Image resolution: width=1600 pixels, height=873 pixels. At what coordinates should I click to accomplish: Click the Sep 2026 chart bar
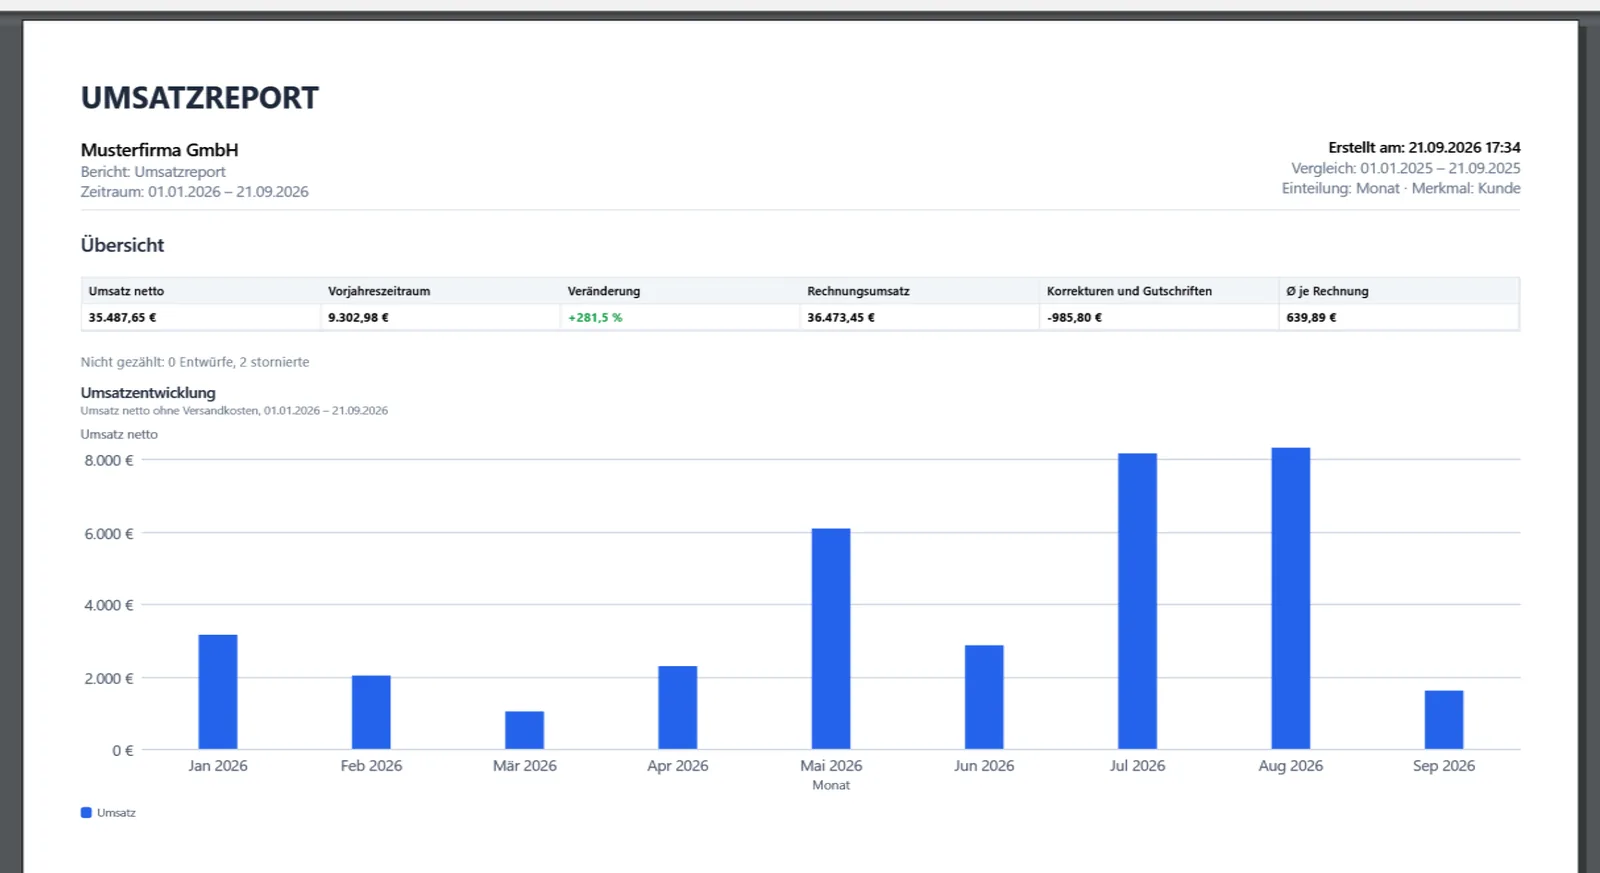(1444, 720)
